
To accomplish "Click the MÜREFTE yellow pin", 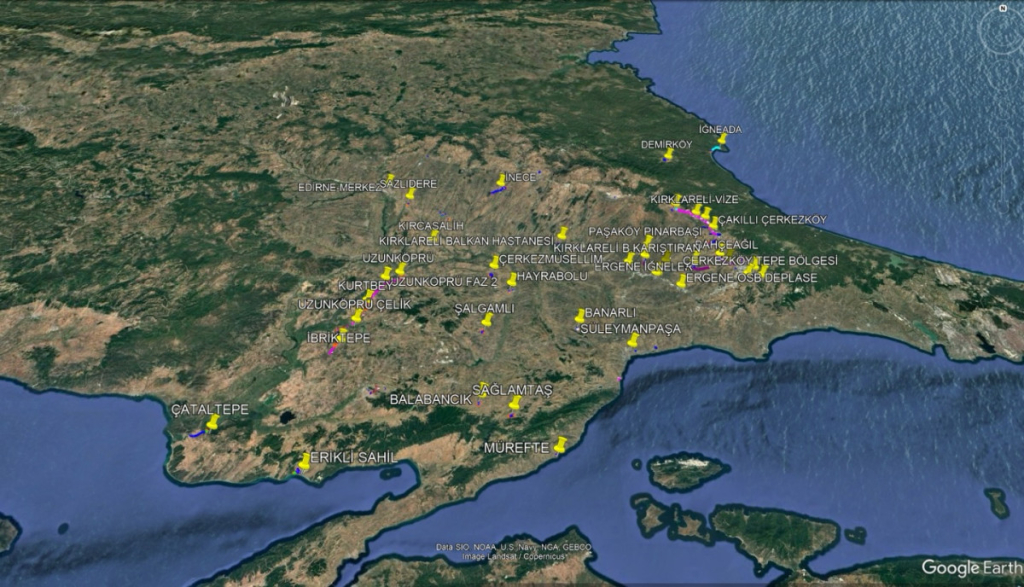I will pos(561,446).
